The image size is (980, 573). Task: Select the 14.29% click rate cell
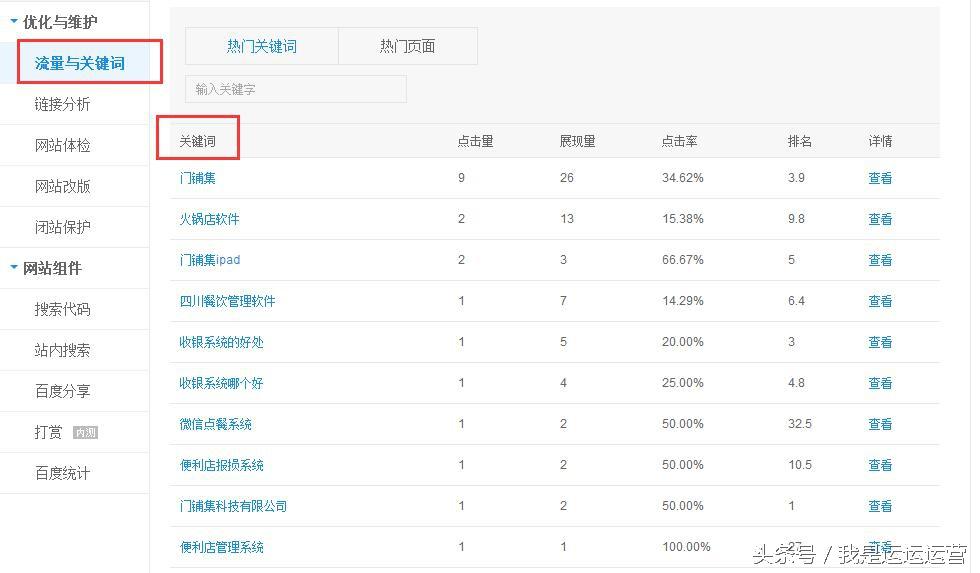(x=682, y=301)
